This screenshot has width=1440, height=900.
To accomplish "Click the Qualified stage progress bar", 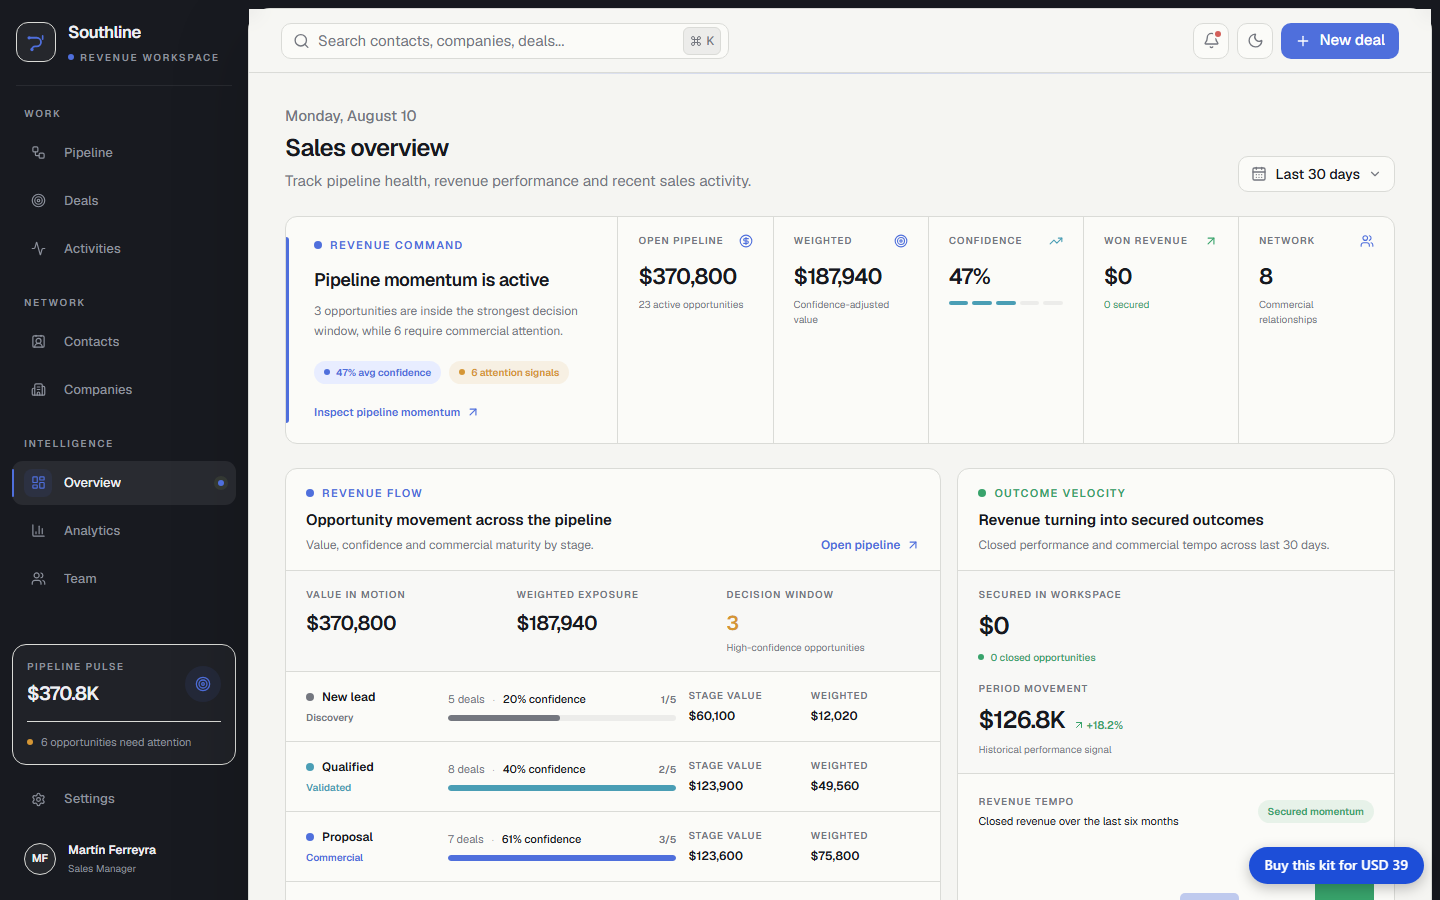I will (x=562, y=788).
